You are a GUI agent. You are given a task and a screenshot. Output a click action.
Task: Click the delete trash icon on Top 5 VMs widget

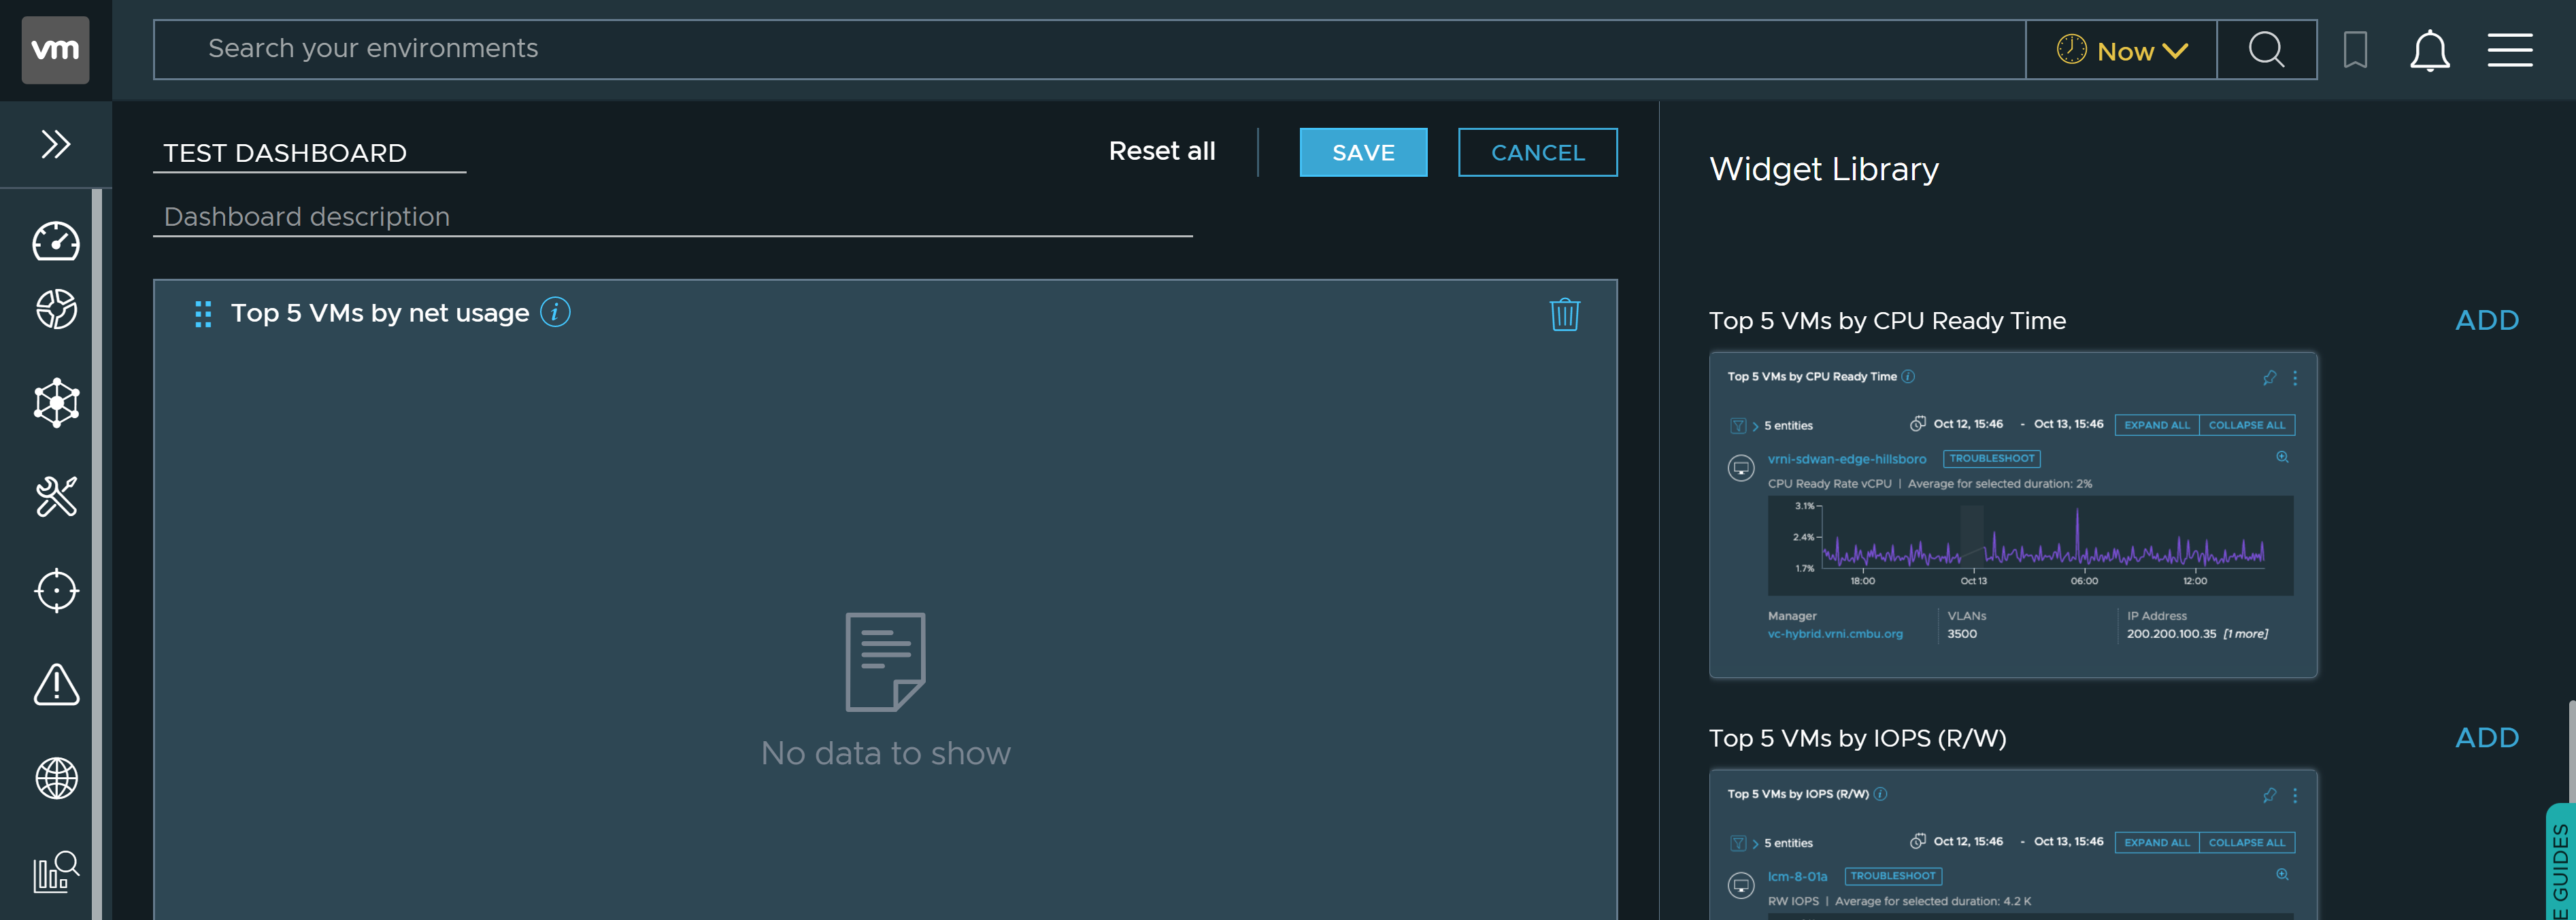pos(1564,312)
